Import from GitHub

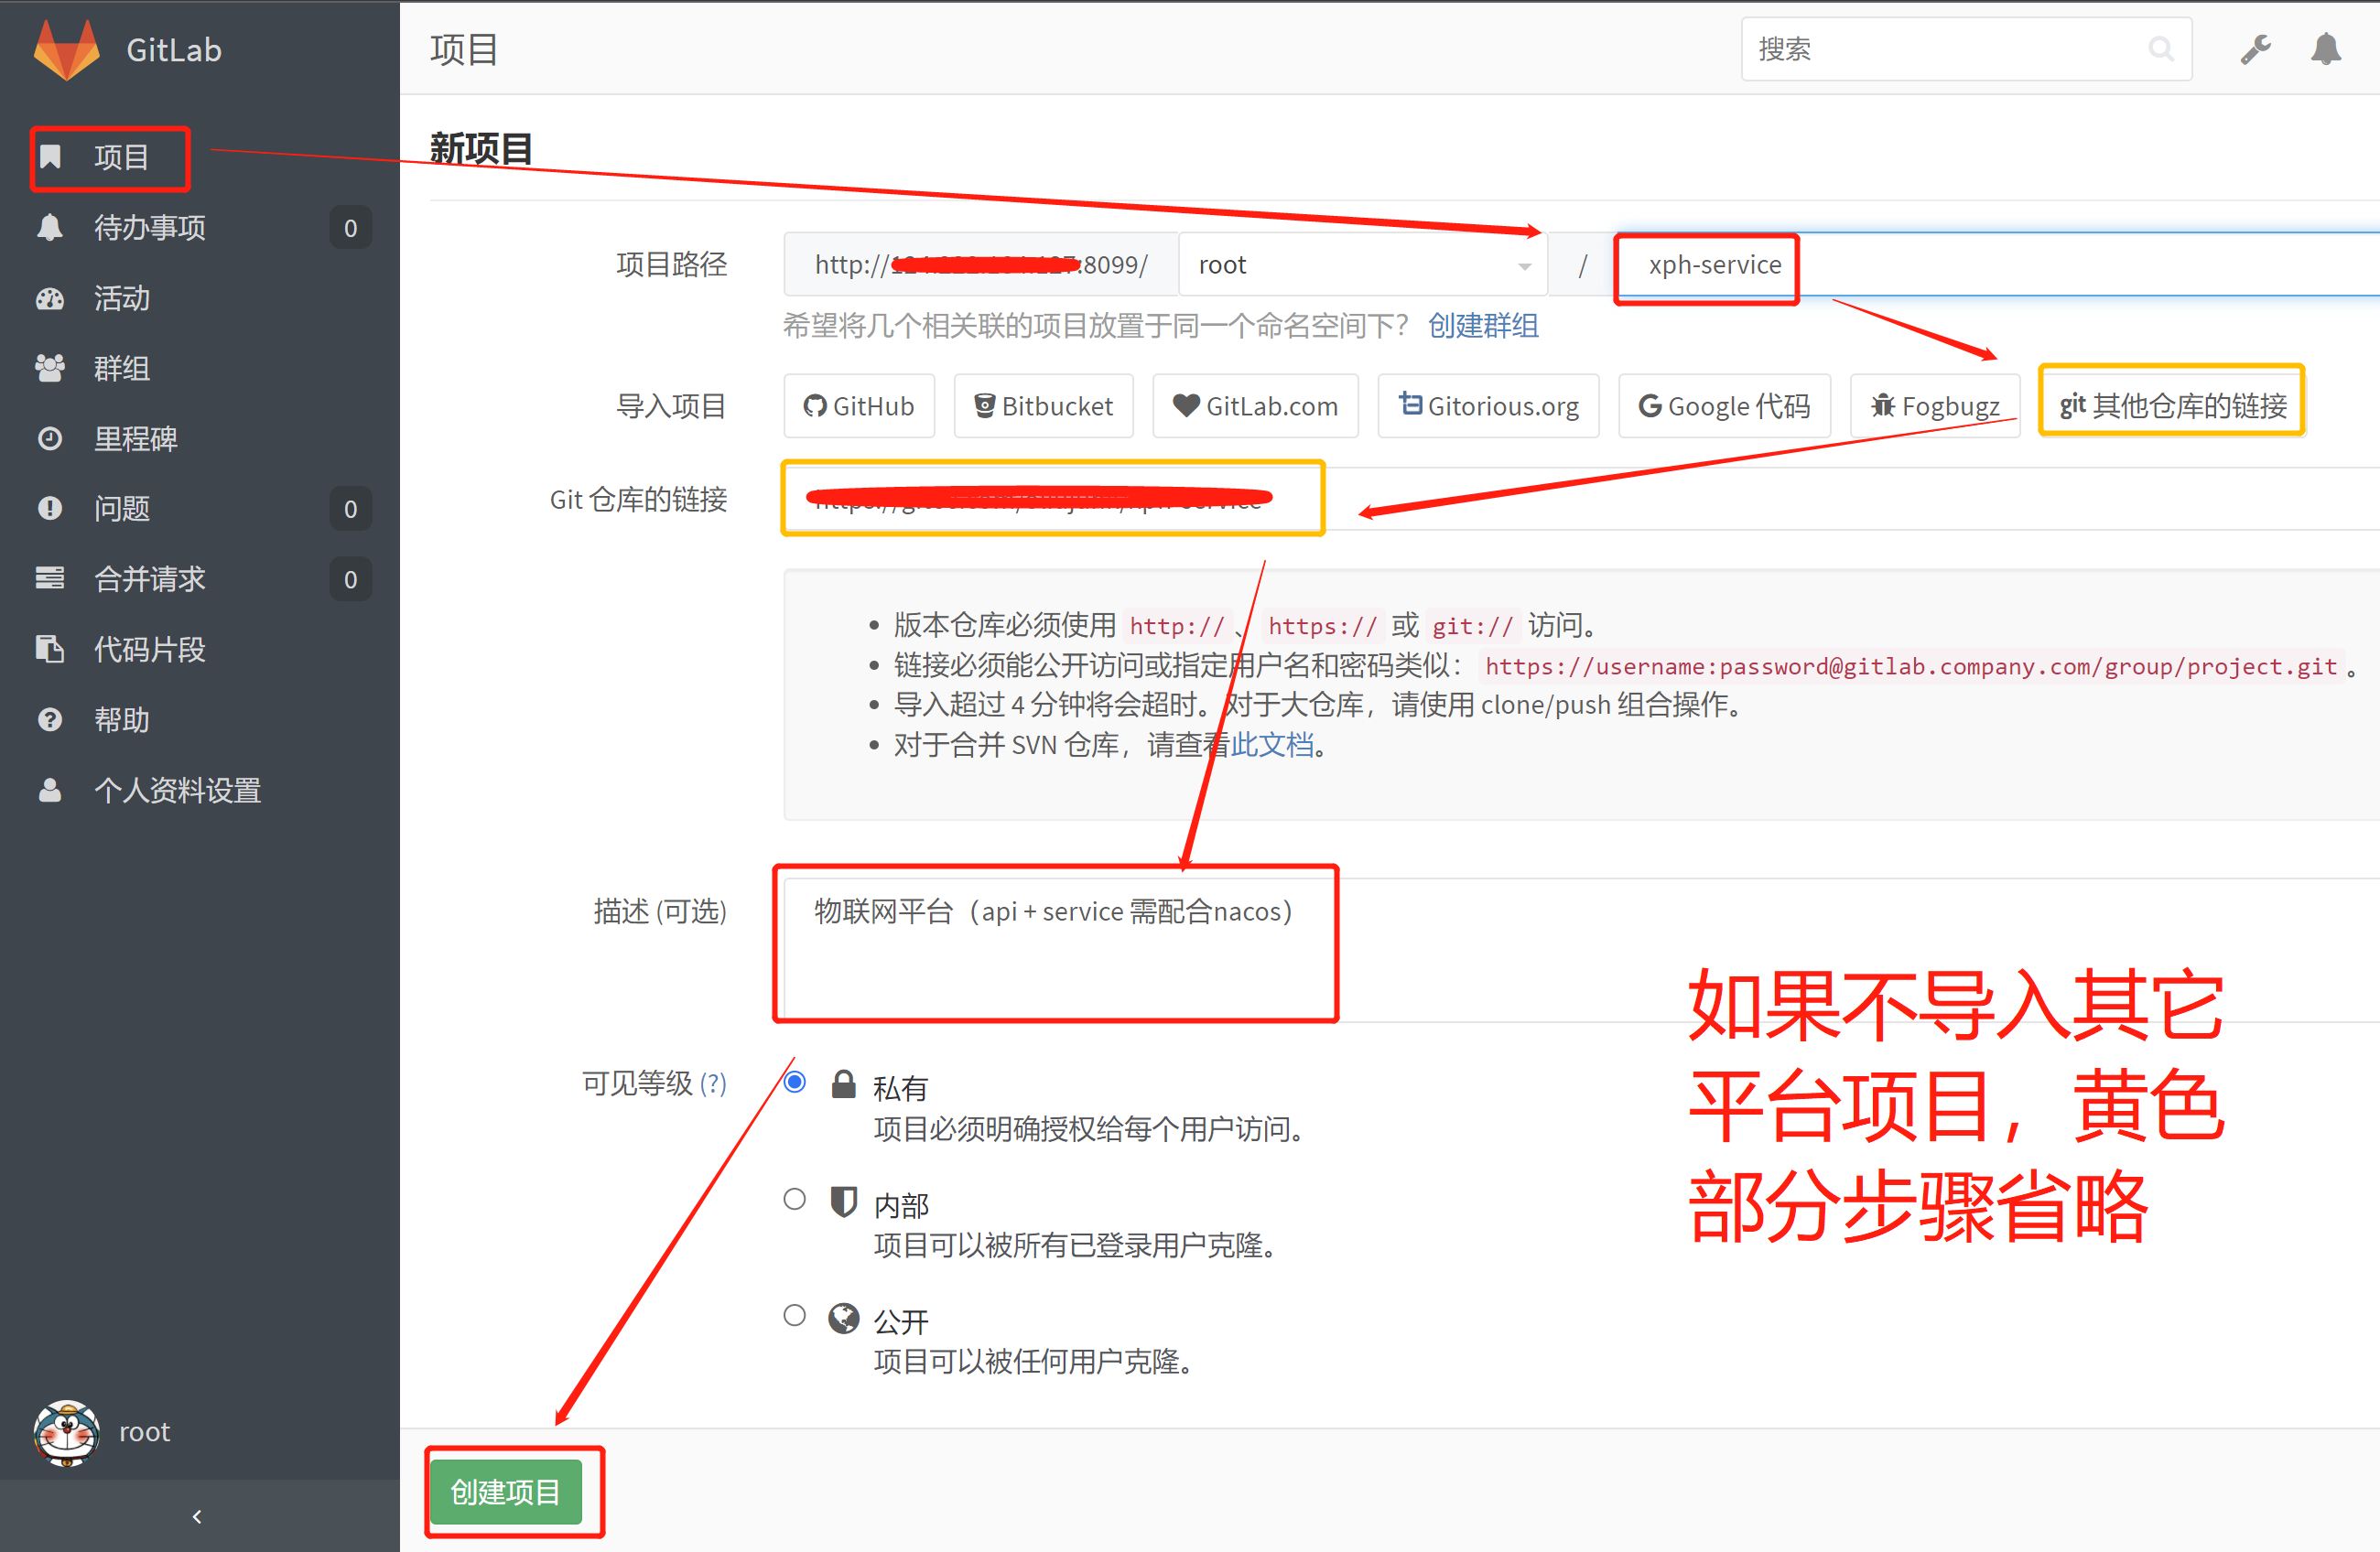tap(859, 406)
